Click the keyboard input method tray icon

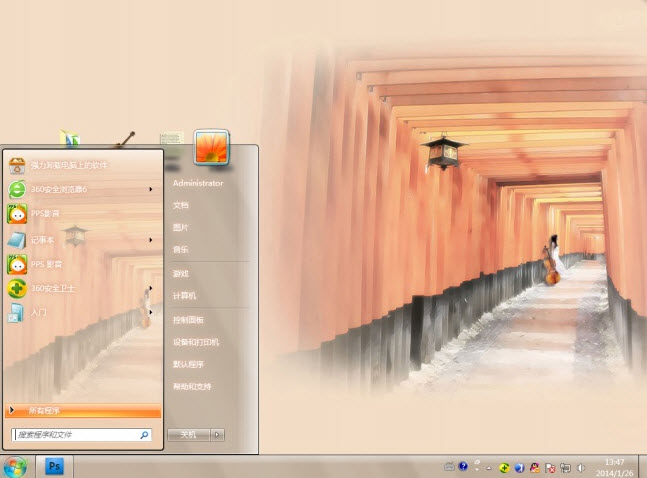click(x=449, y=467)
